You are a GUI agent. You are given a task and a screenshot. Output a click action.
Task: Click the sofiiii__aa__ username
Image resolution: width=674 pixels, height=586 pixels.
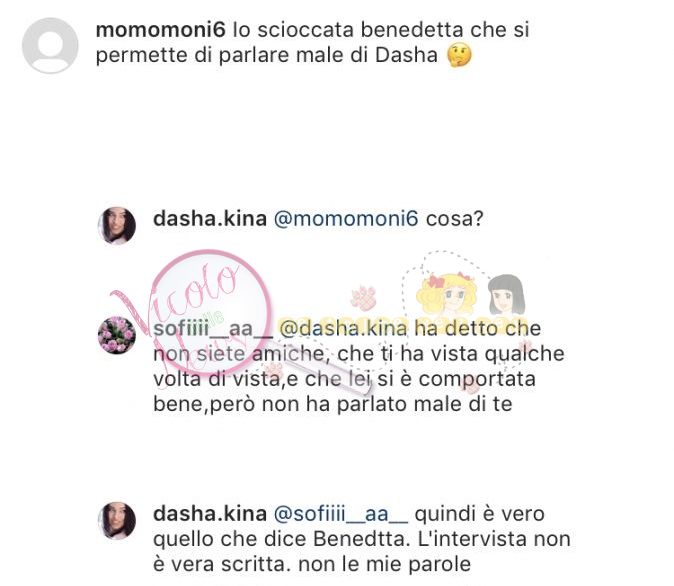click(213, 328)
